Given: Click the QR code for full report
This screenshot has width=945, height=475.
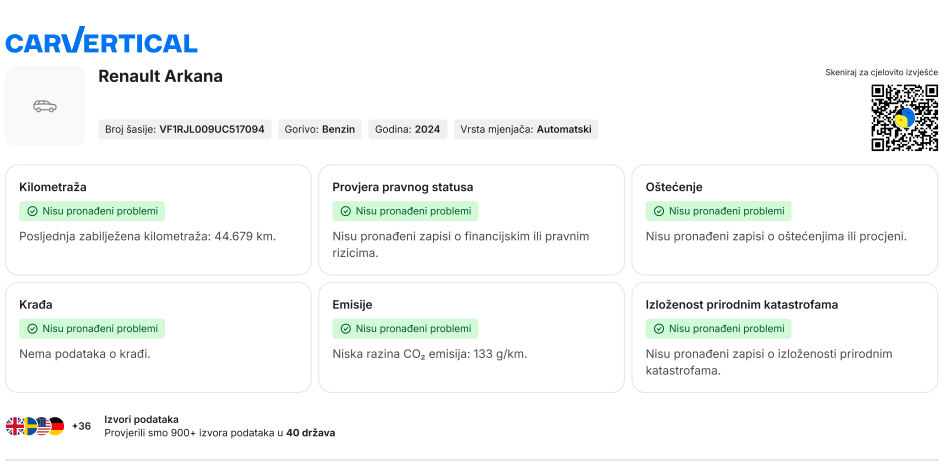Looking at the screenshot, I should click(904, 118).
